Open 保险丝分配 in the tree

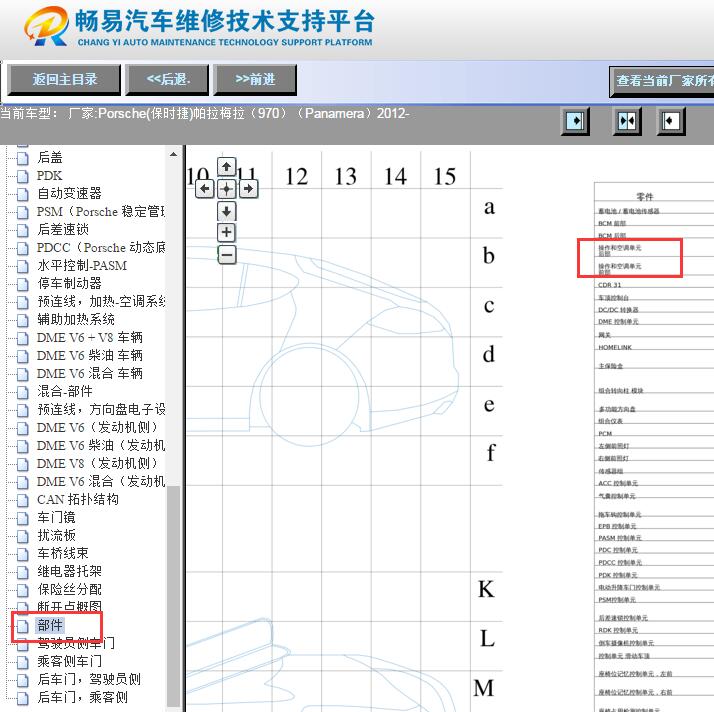69,590
